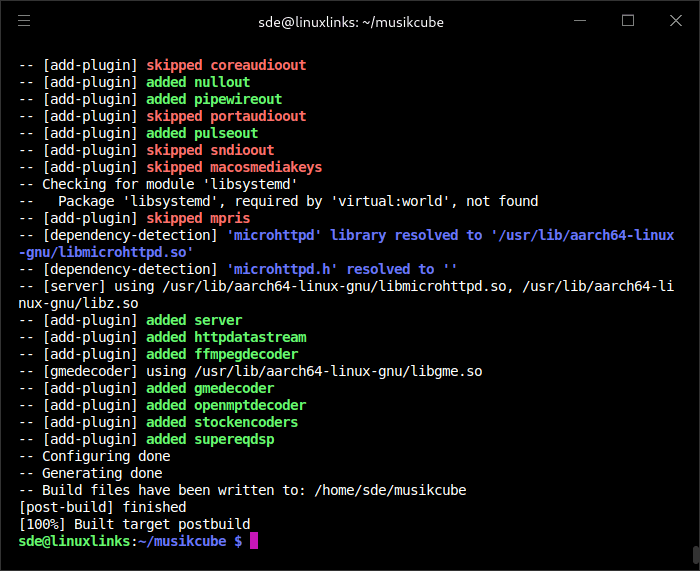Click 'skipped coreaudioout' line
Screen dimensions: 700x571
point(162,65)
